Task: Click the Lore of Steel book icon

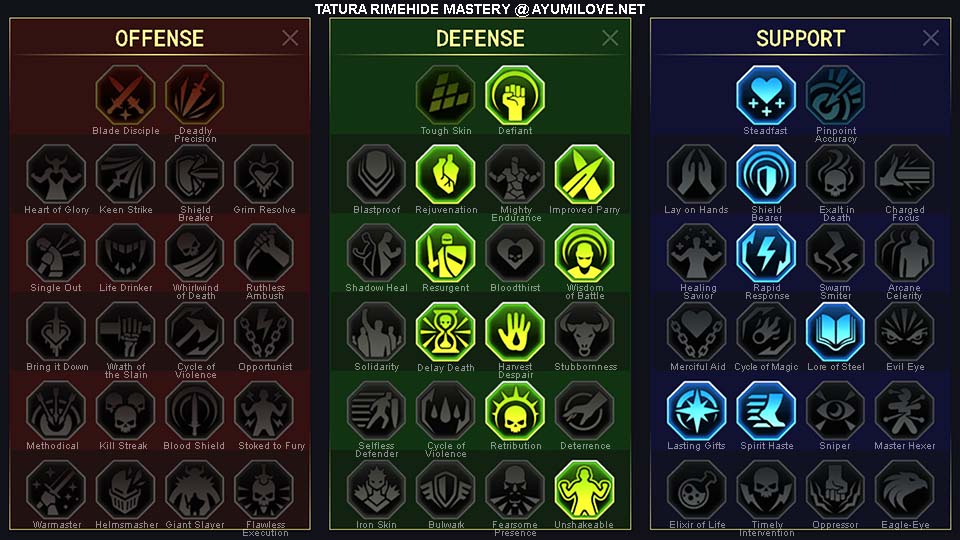Action: (835, 332)
